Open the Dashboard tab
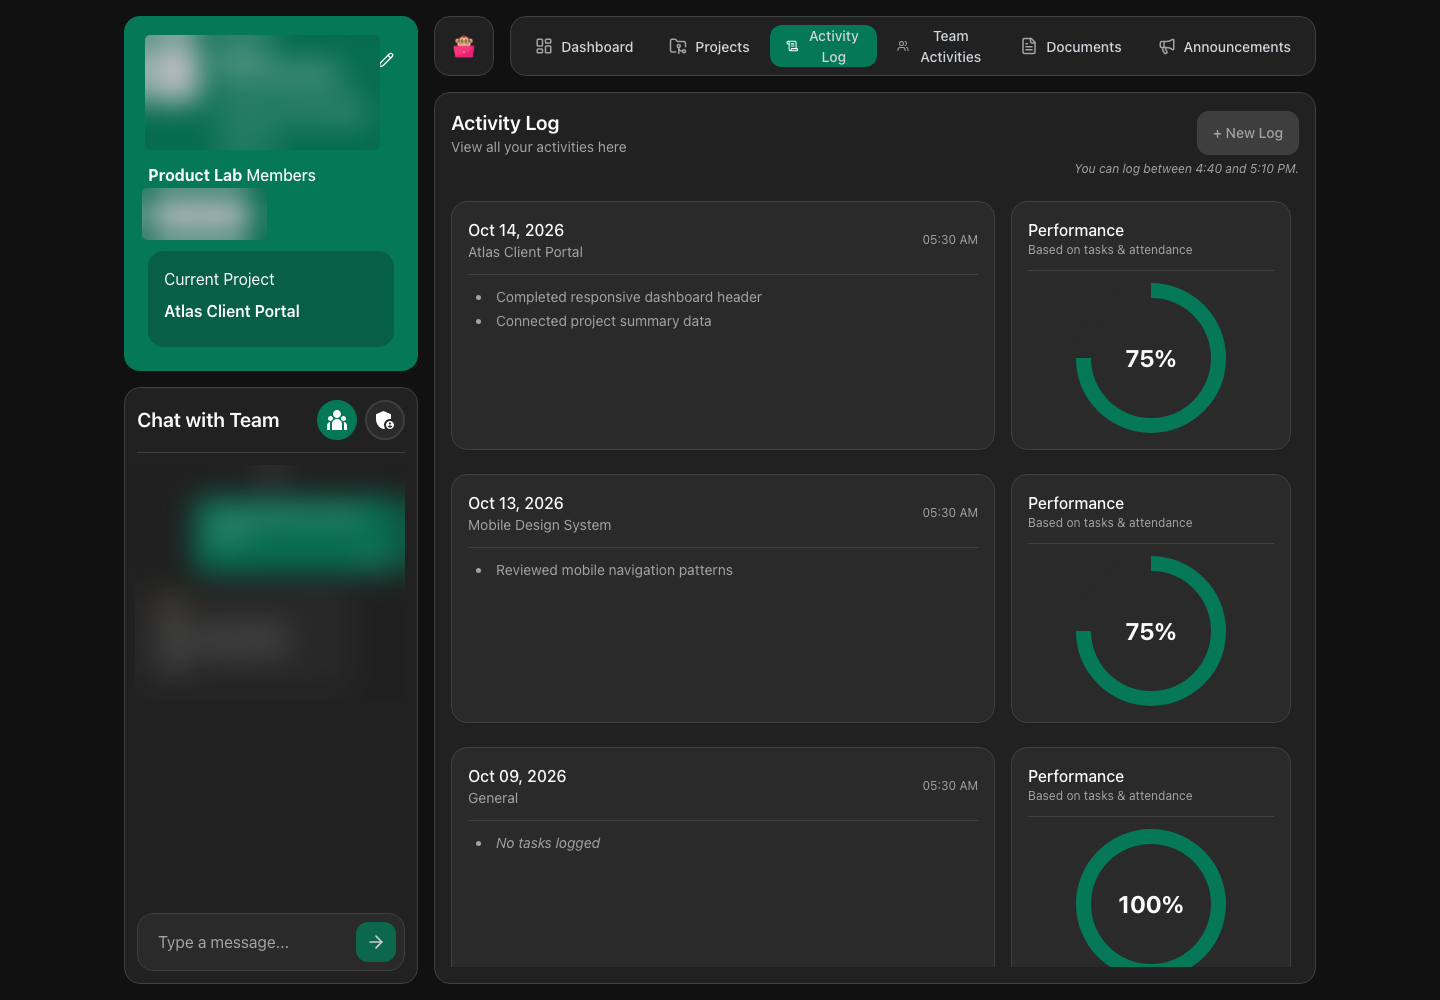1440x1000 pixels. pyautogui.click(x=585, y=46)
